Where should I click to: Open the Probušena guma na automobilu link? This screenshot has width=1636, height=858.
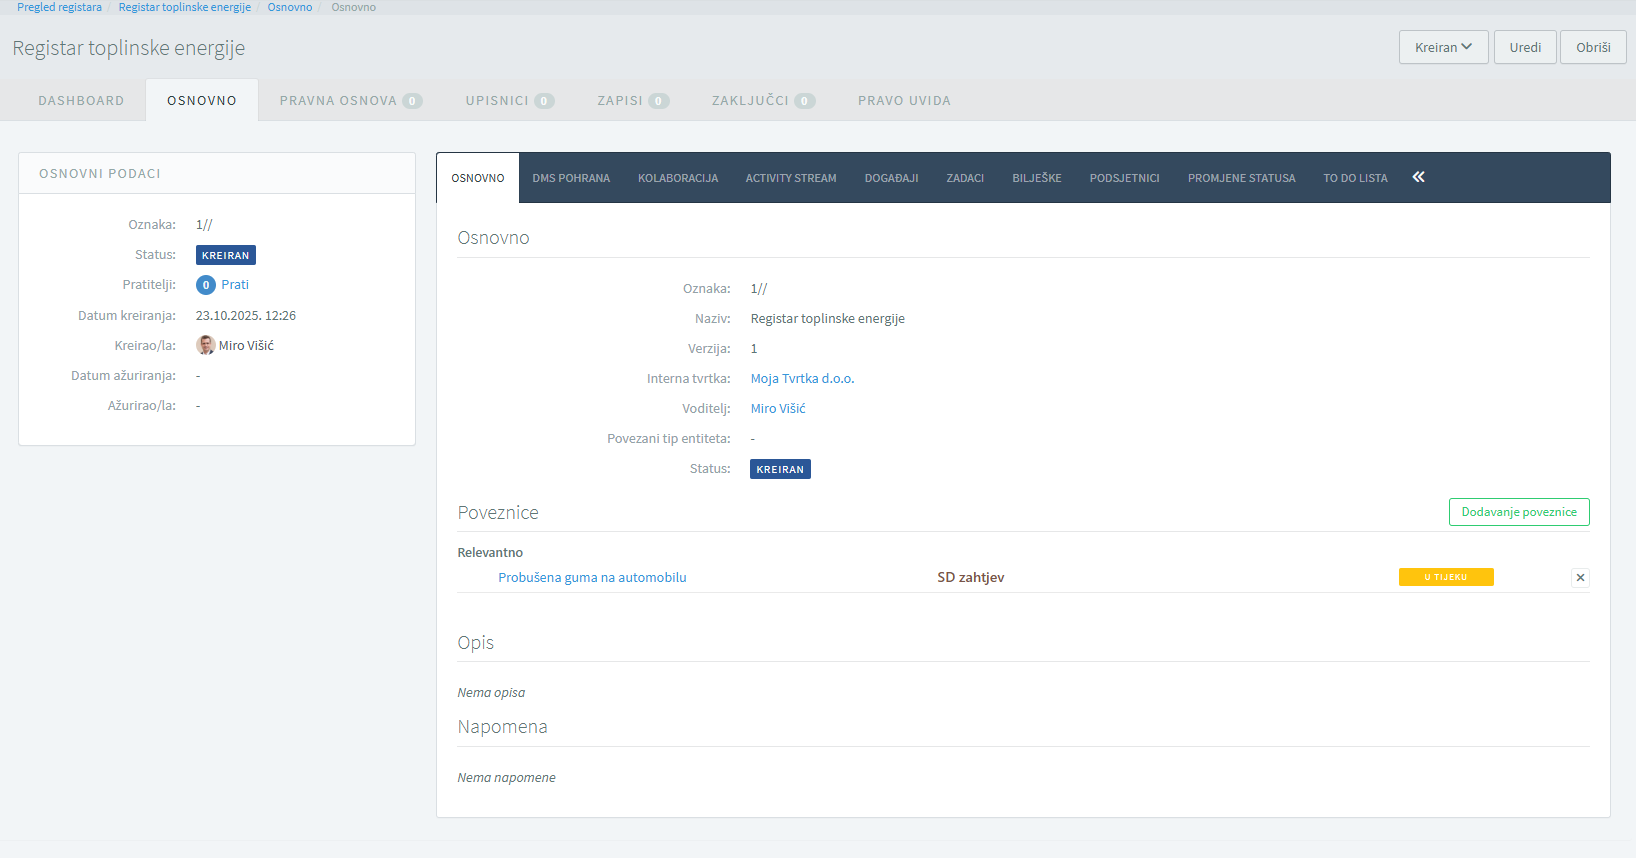click(x=592, y=577)
